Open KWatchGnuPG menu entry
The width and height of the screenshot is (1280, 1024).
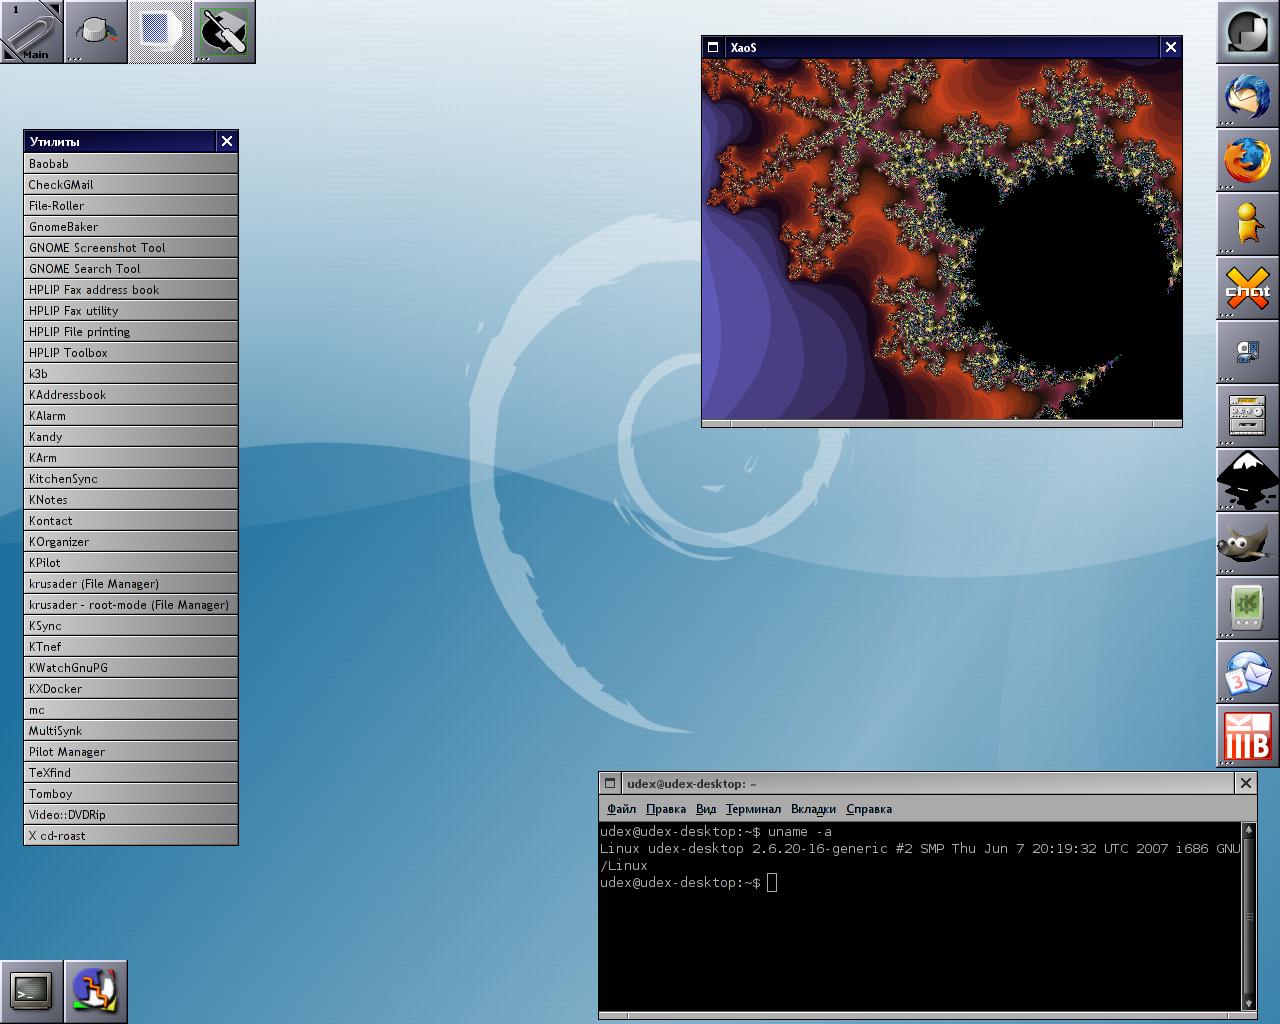[x=131, y=667]
